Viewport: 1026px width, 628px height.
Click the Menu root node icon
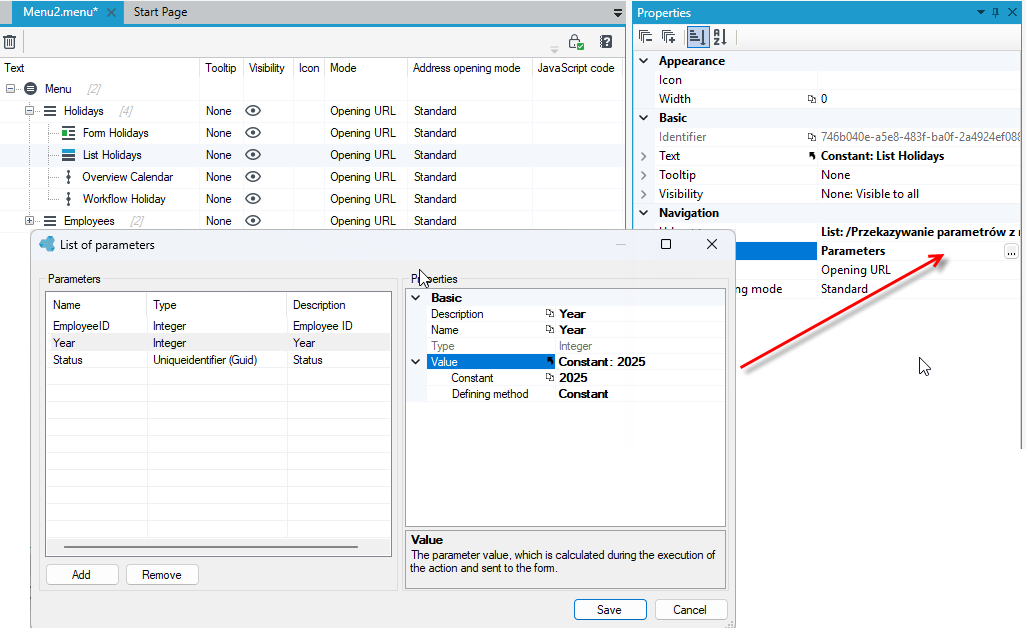click(x=31, y=89)
